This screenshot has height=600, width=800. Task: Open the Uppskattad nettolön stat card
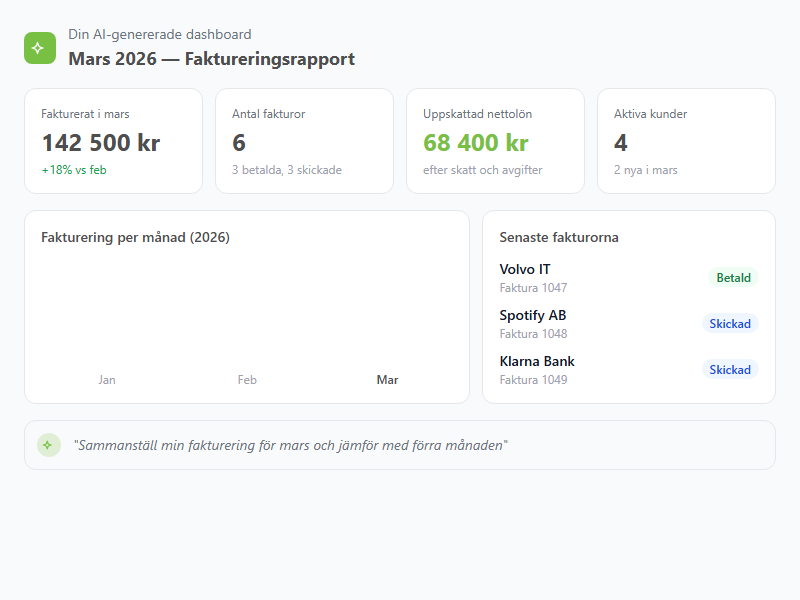tap(494, 140)
